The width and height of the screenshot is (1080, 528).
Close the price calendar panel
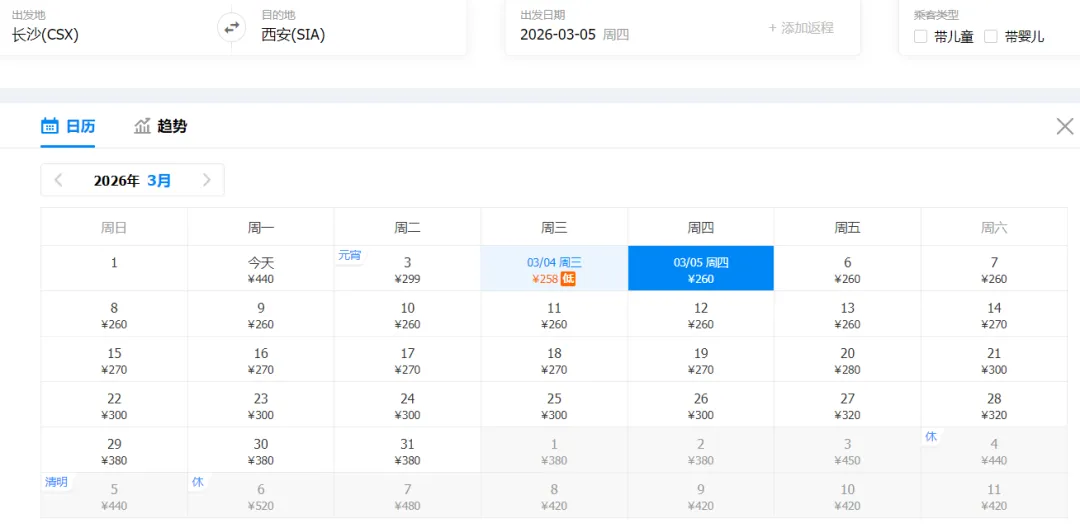coord(1065,126)
